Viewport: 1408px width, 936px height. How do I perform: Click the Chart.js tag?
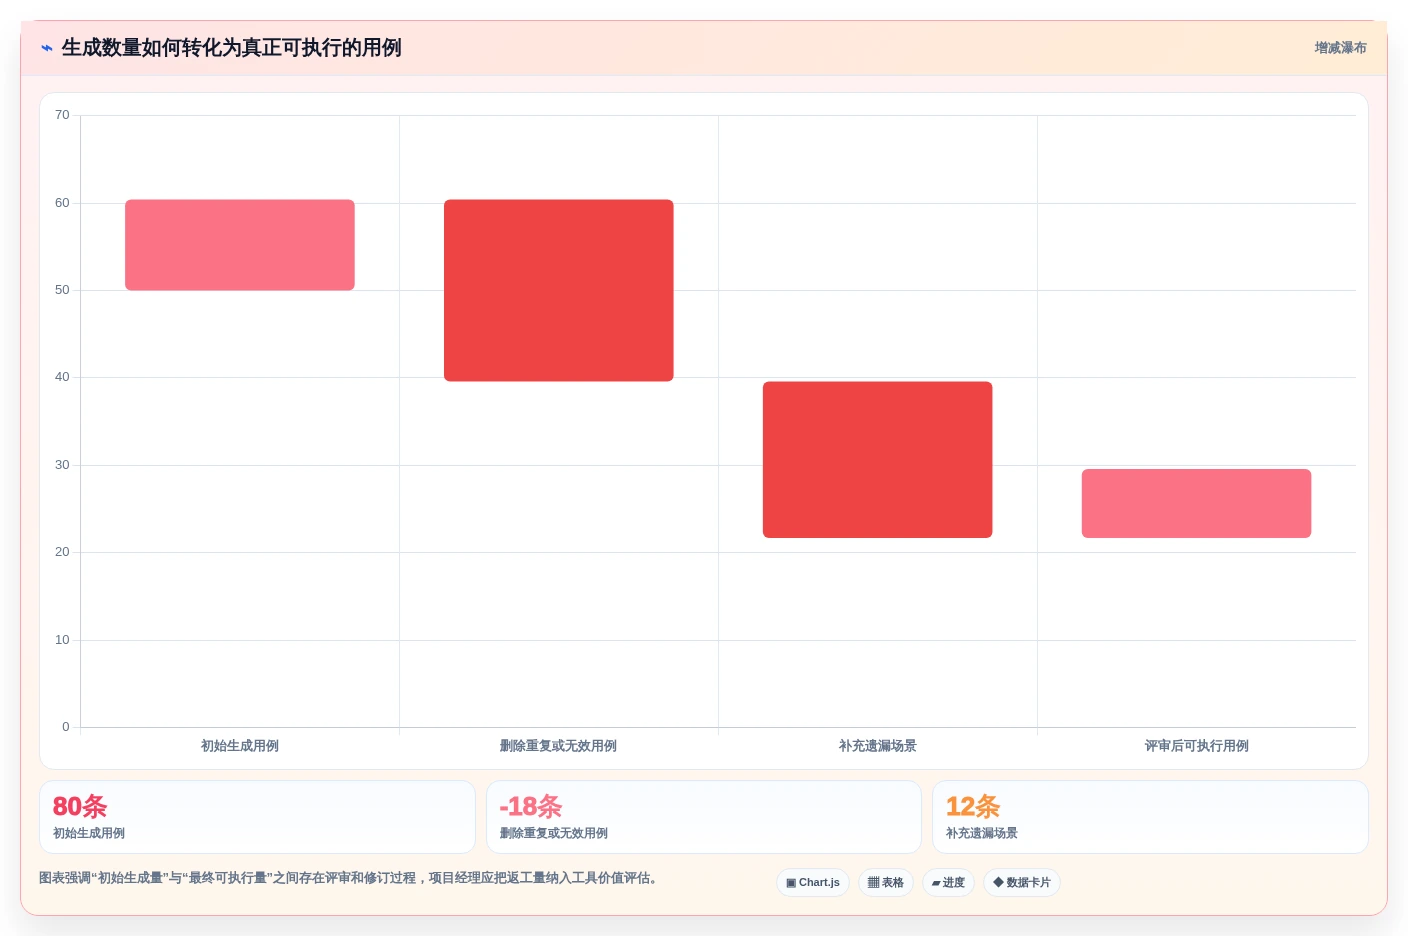(813, 882)
